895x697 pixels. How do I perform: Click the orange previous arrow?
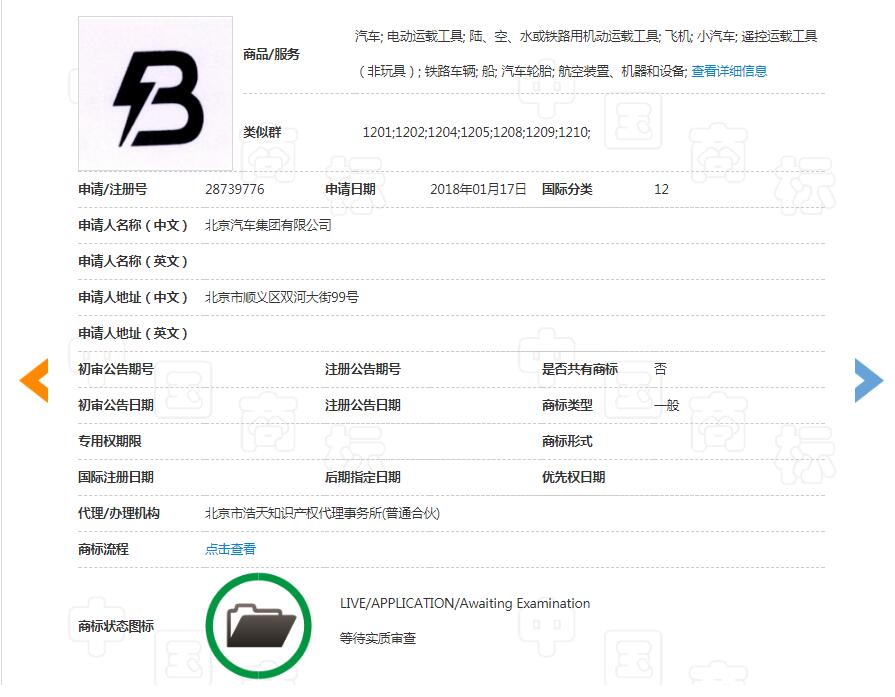click(x=35, y=380)
